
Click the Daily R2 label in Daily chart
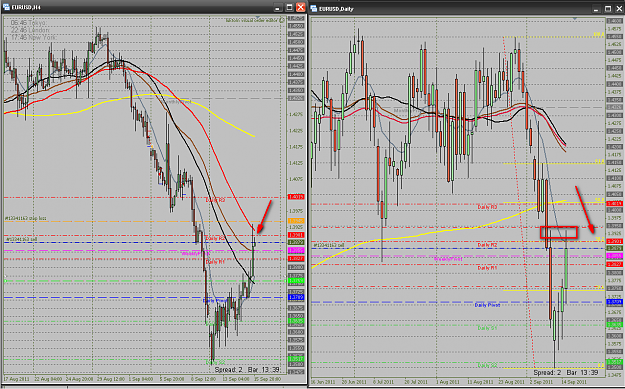click(487, 245)
